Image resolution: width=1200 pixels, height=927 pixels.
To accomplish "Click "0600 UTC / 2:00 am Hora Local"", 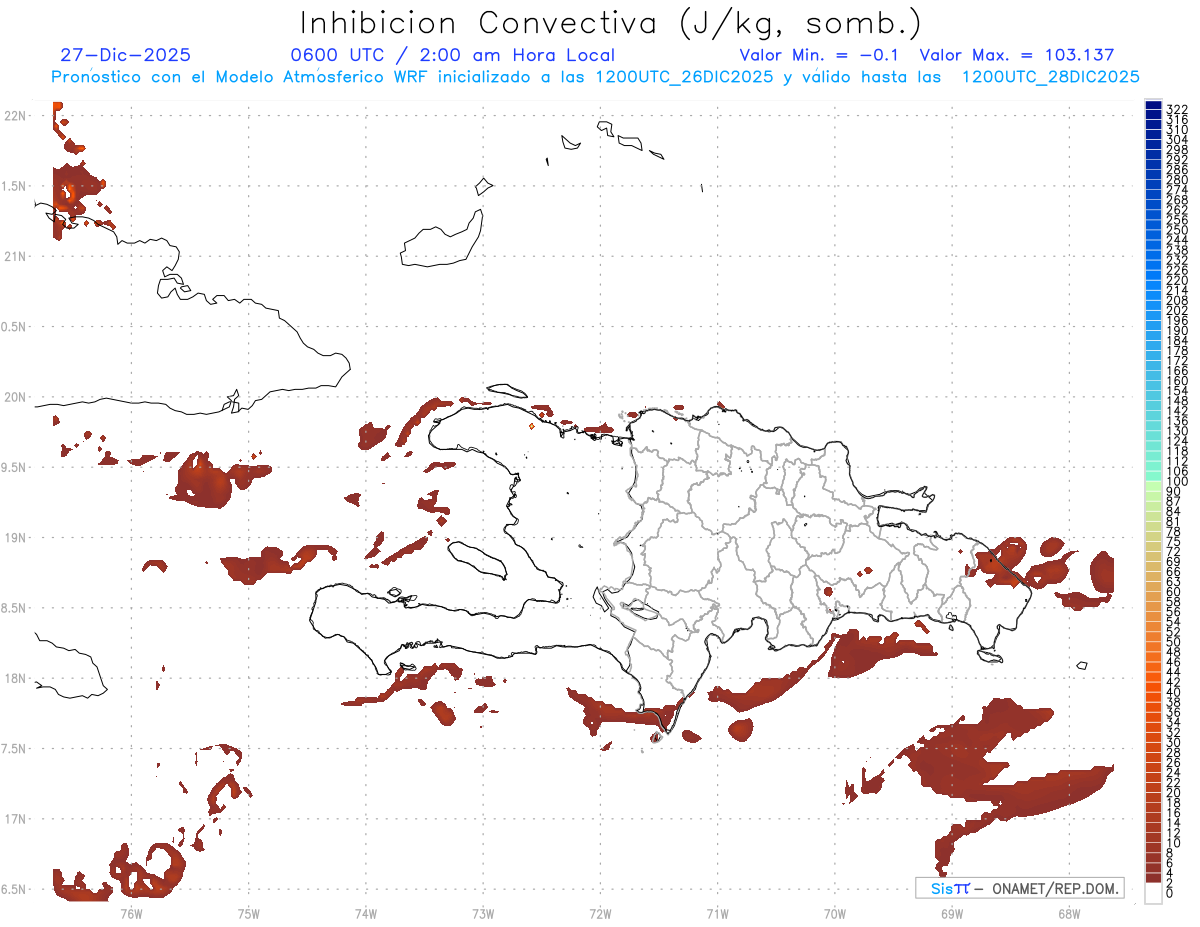I will (x=453, y=55).
